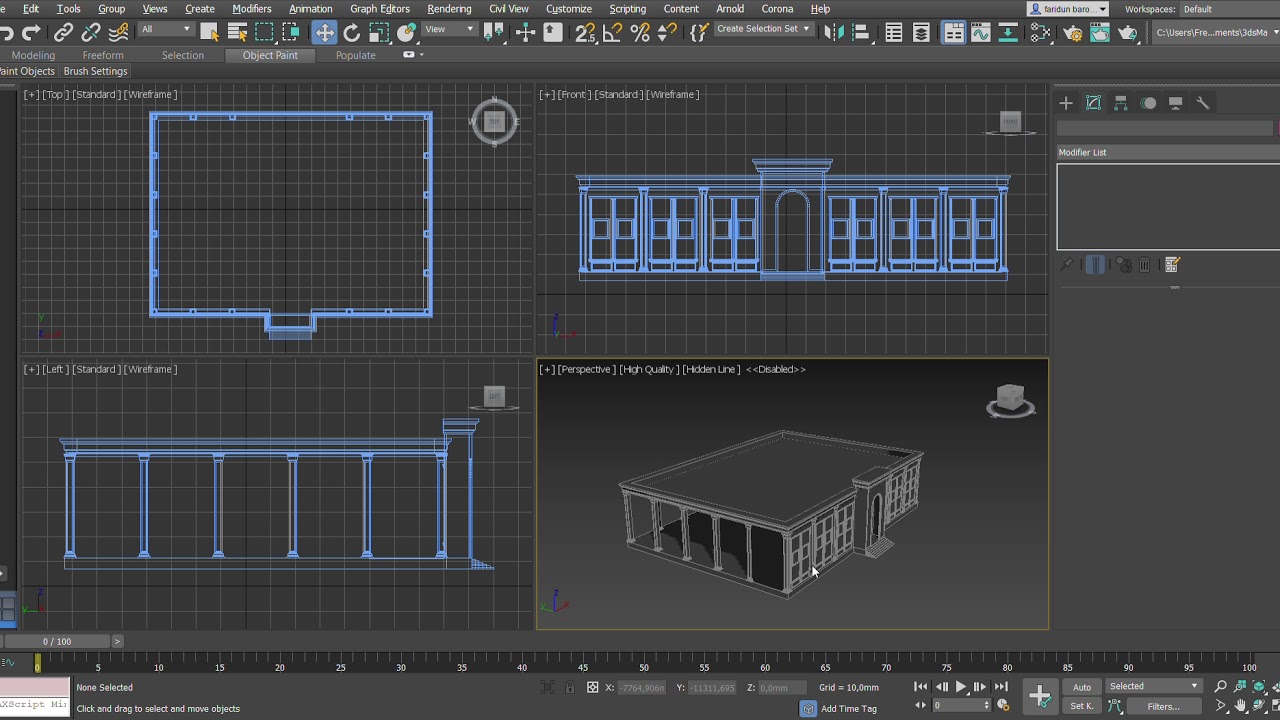
Task: Open the Curve Editor from toolbar
Action: pyautogui.click(x=981, y=33)
